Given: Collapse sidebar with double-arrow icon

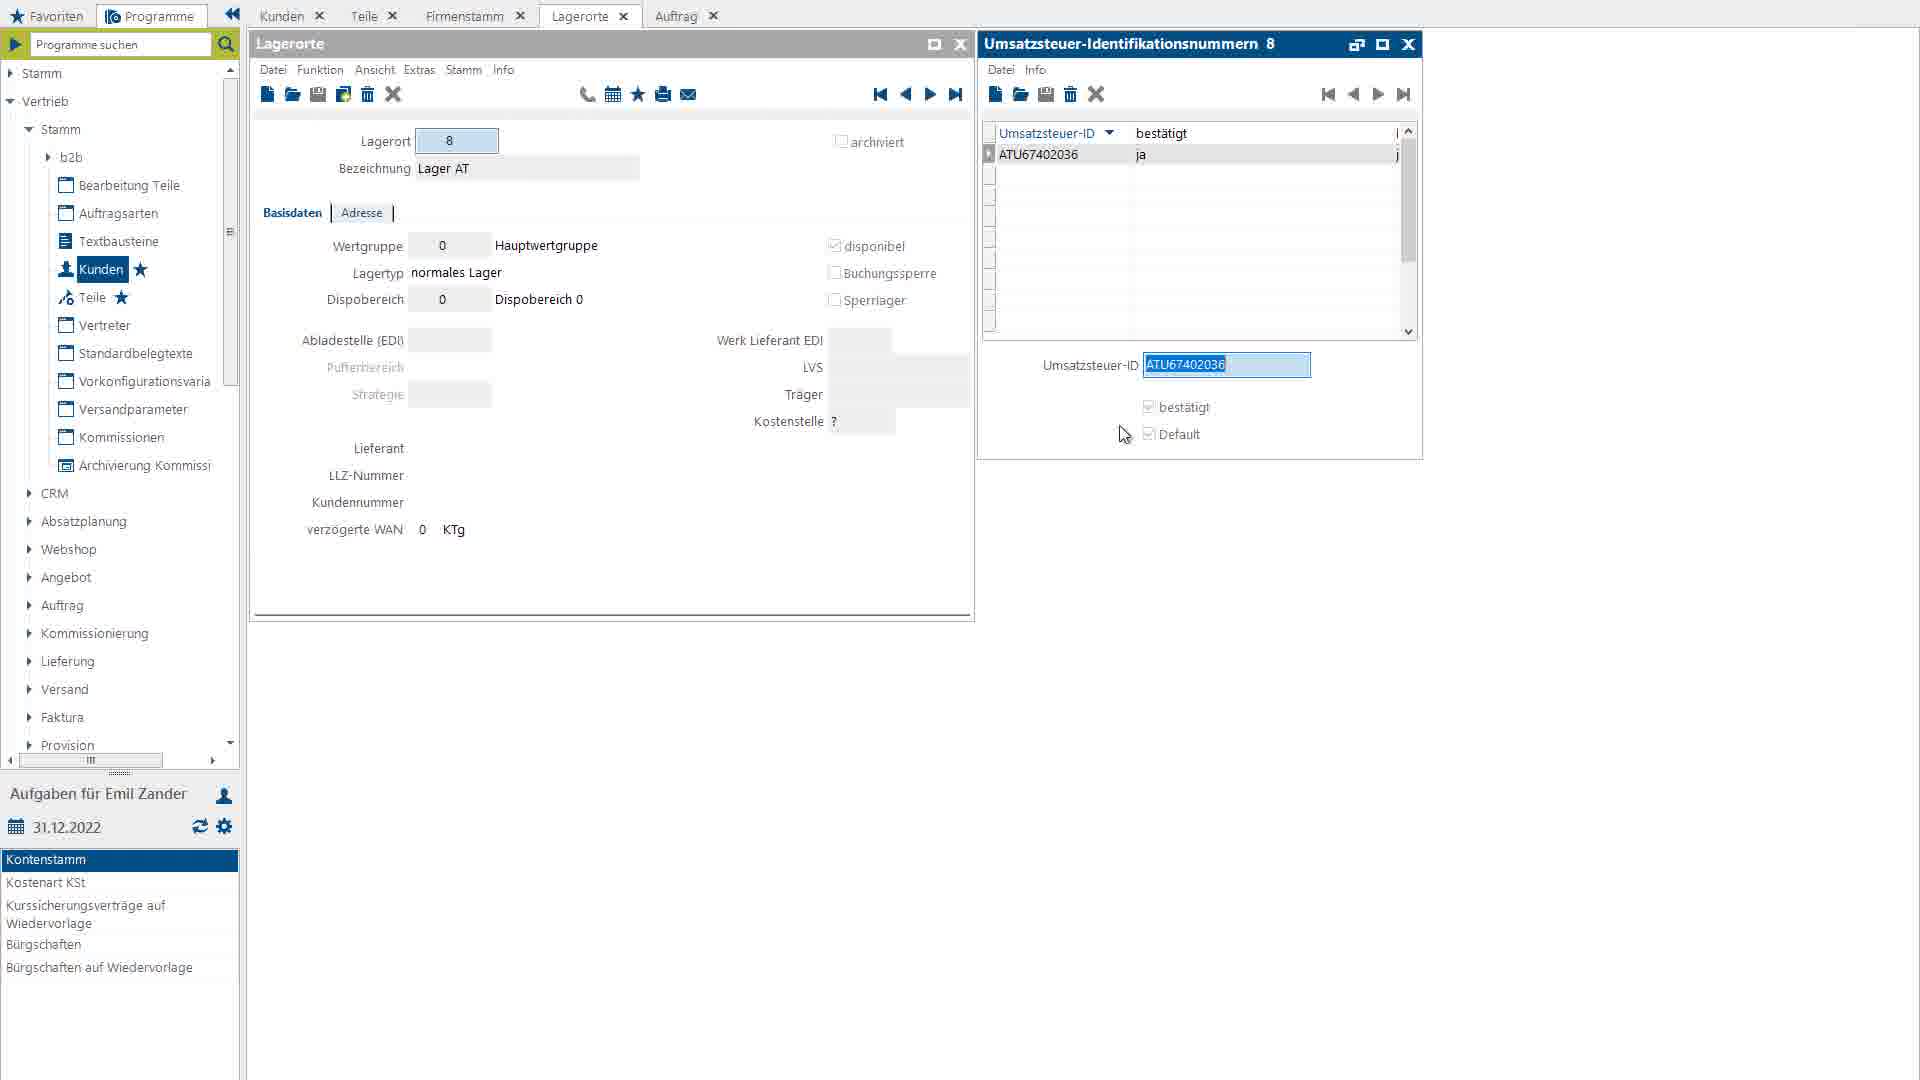Looking at the screenshot, I should coord(232,14).
